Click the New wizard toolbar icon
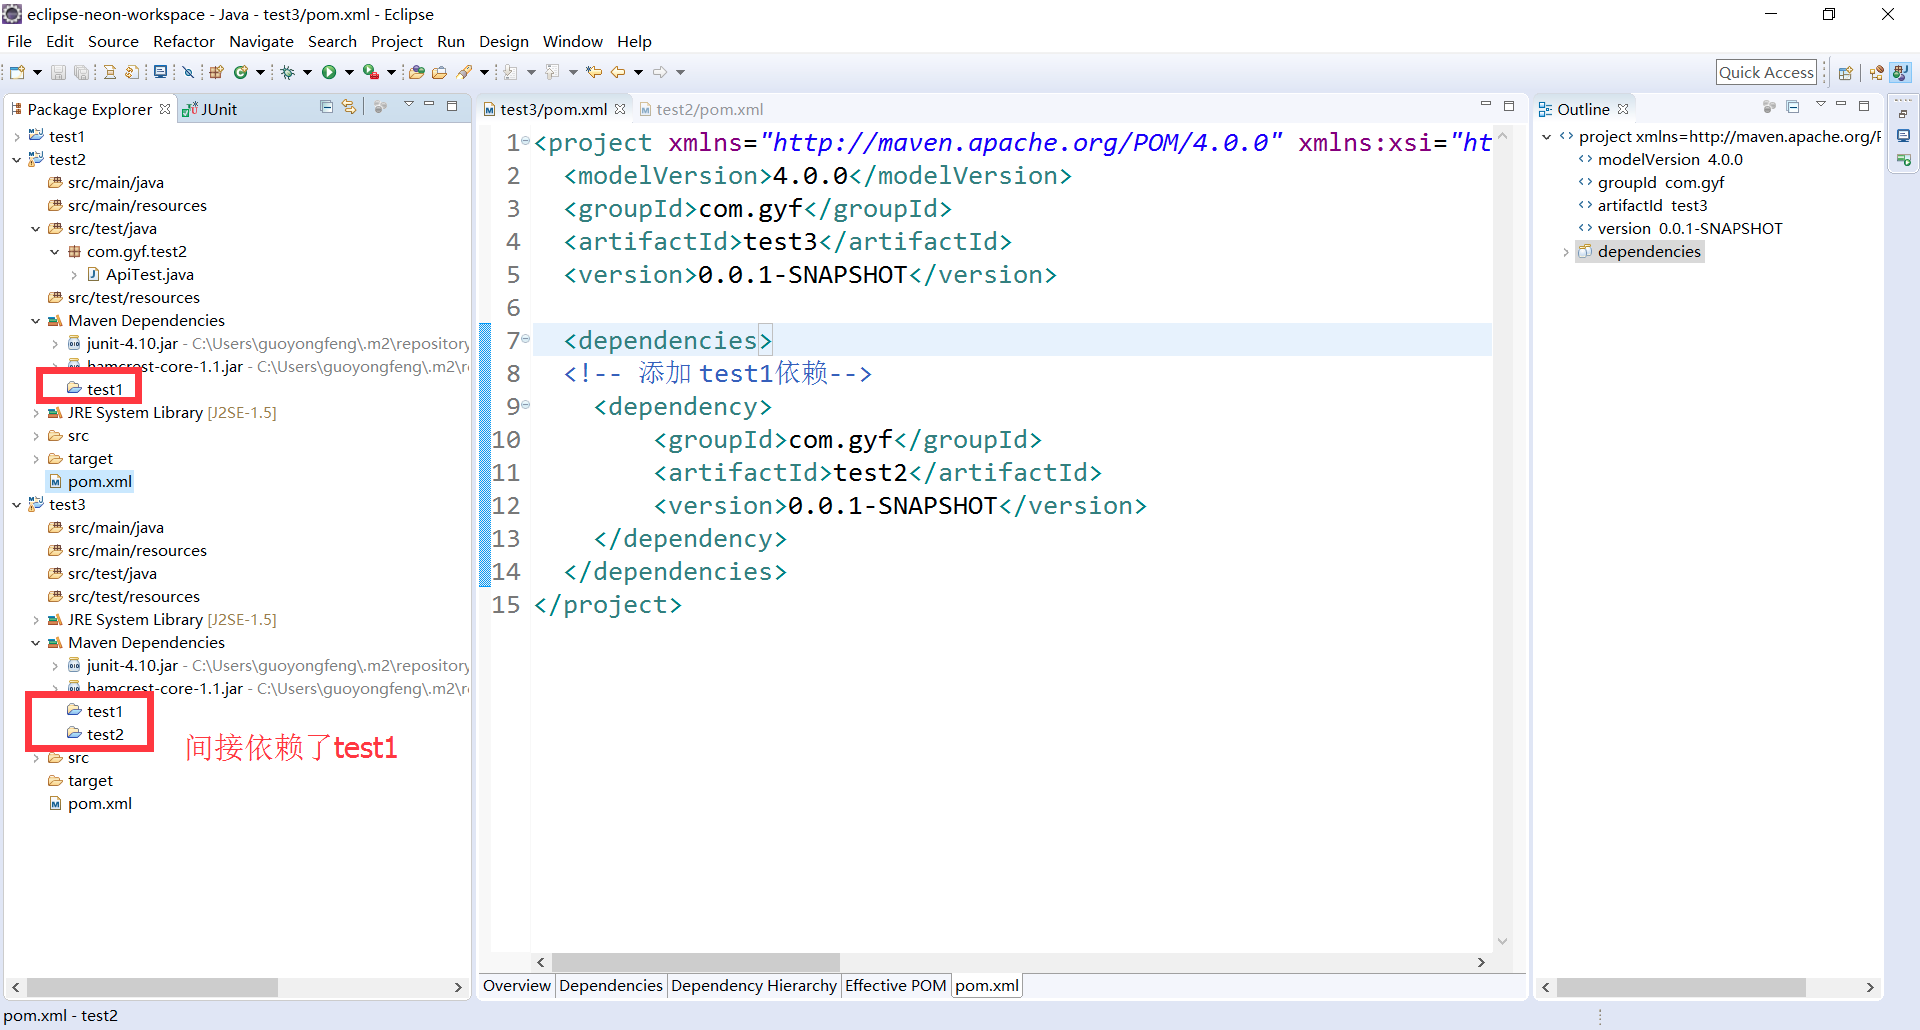Viewport: 1920px width, 1030px height. pyautogui.click(x=17, y=72)
